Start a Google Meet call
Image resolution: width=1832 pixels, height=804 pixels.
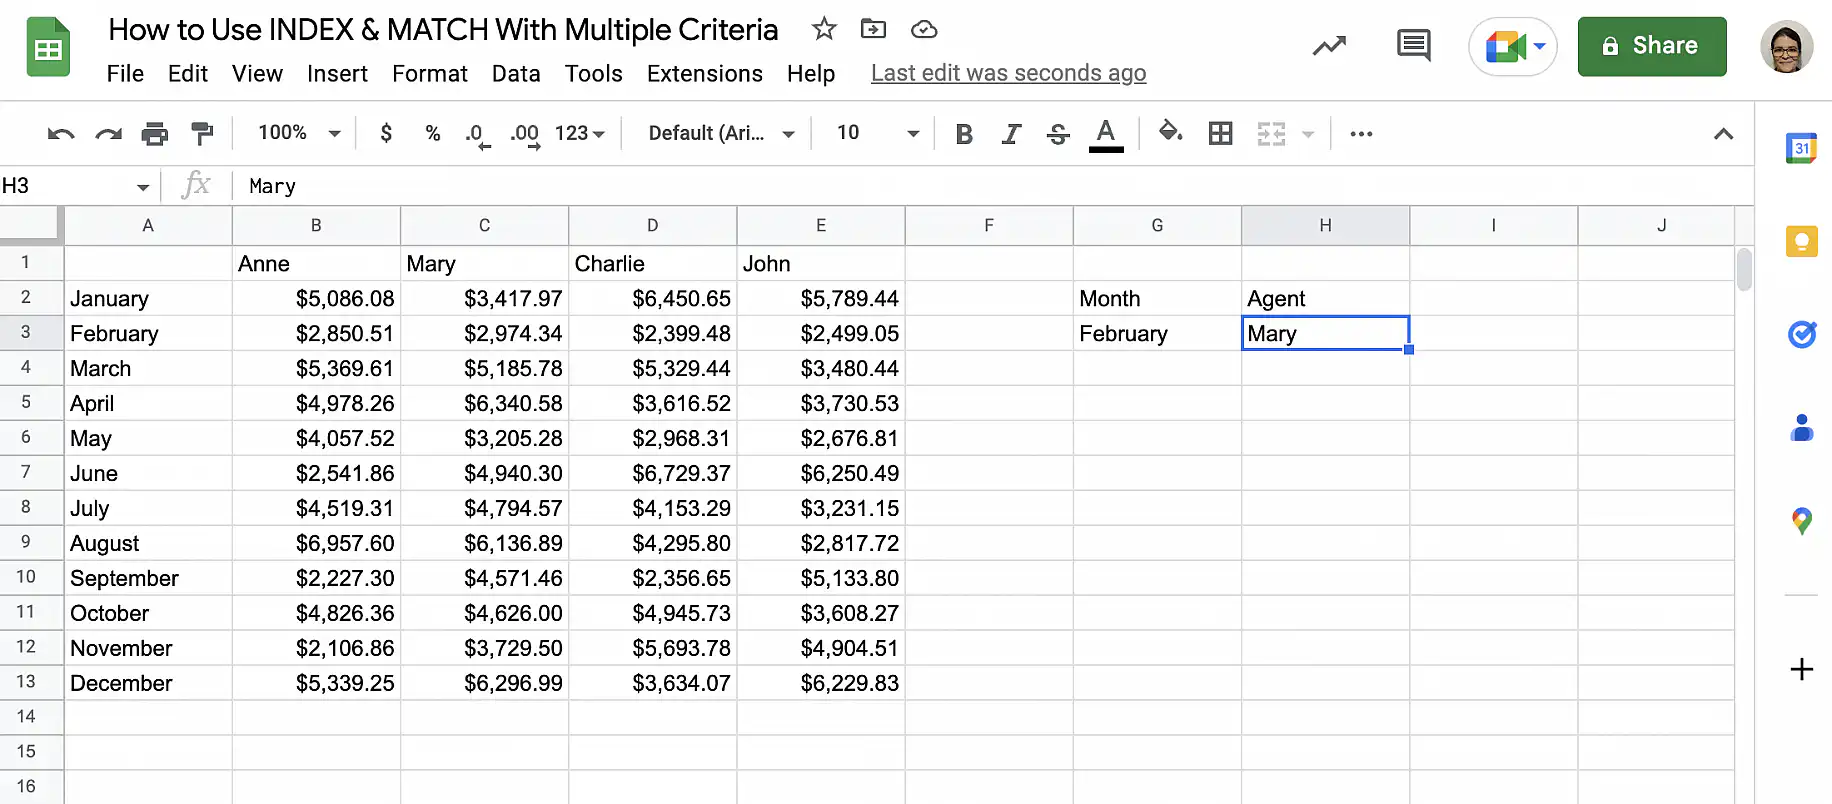pyautogui.click(x=1513, y=47)
